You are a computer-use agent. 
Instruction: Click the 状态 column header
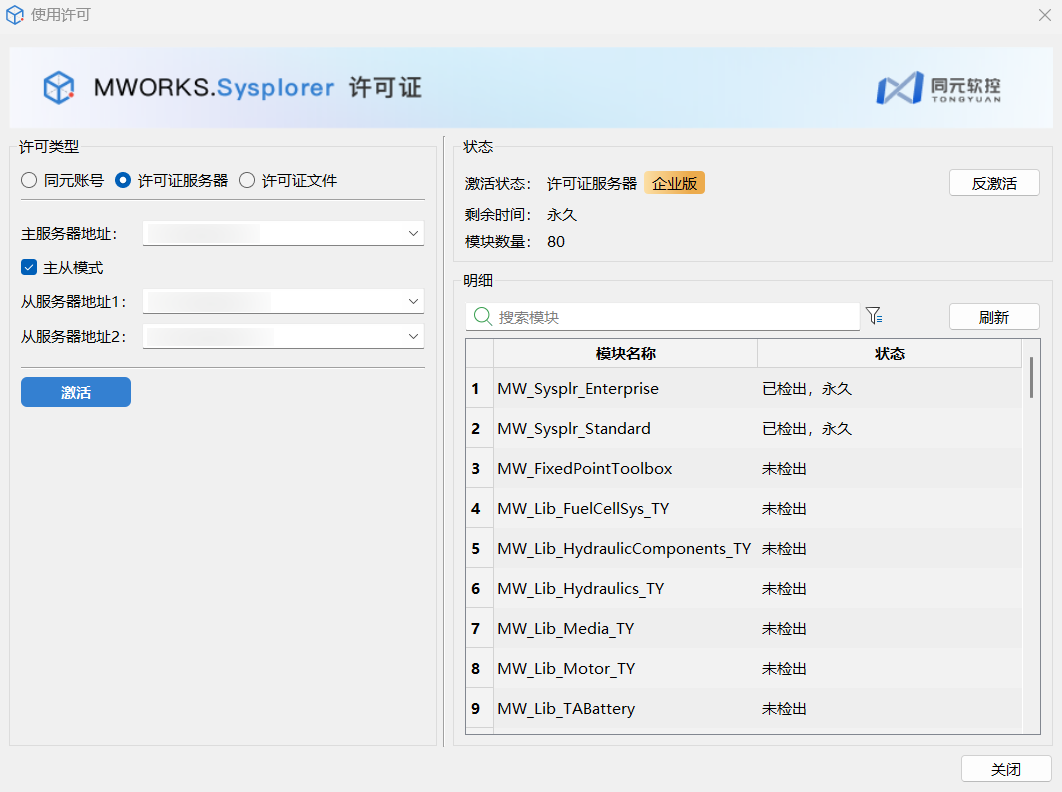pyautogui.click(x=889, y=354)
